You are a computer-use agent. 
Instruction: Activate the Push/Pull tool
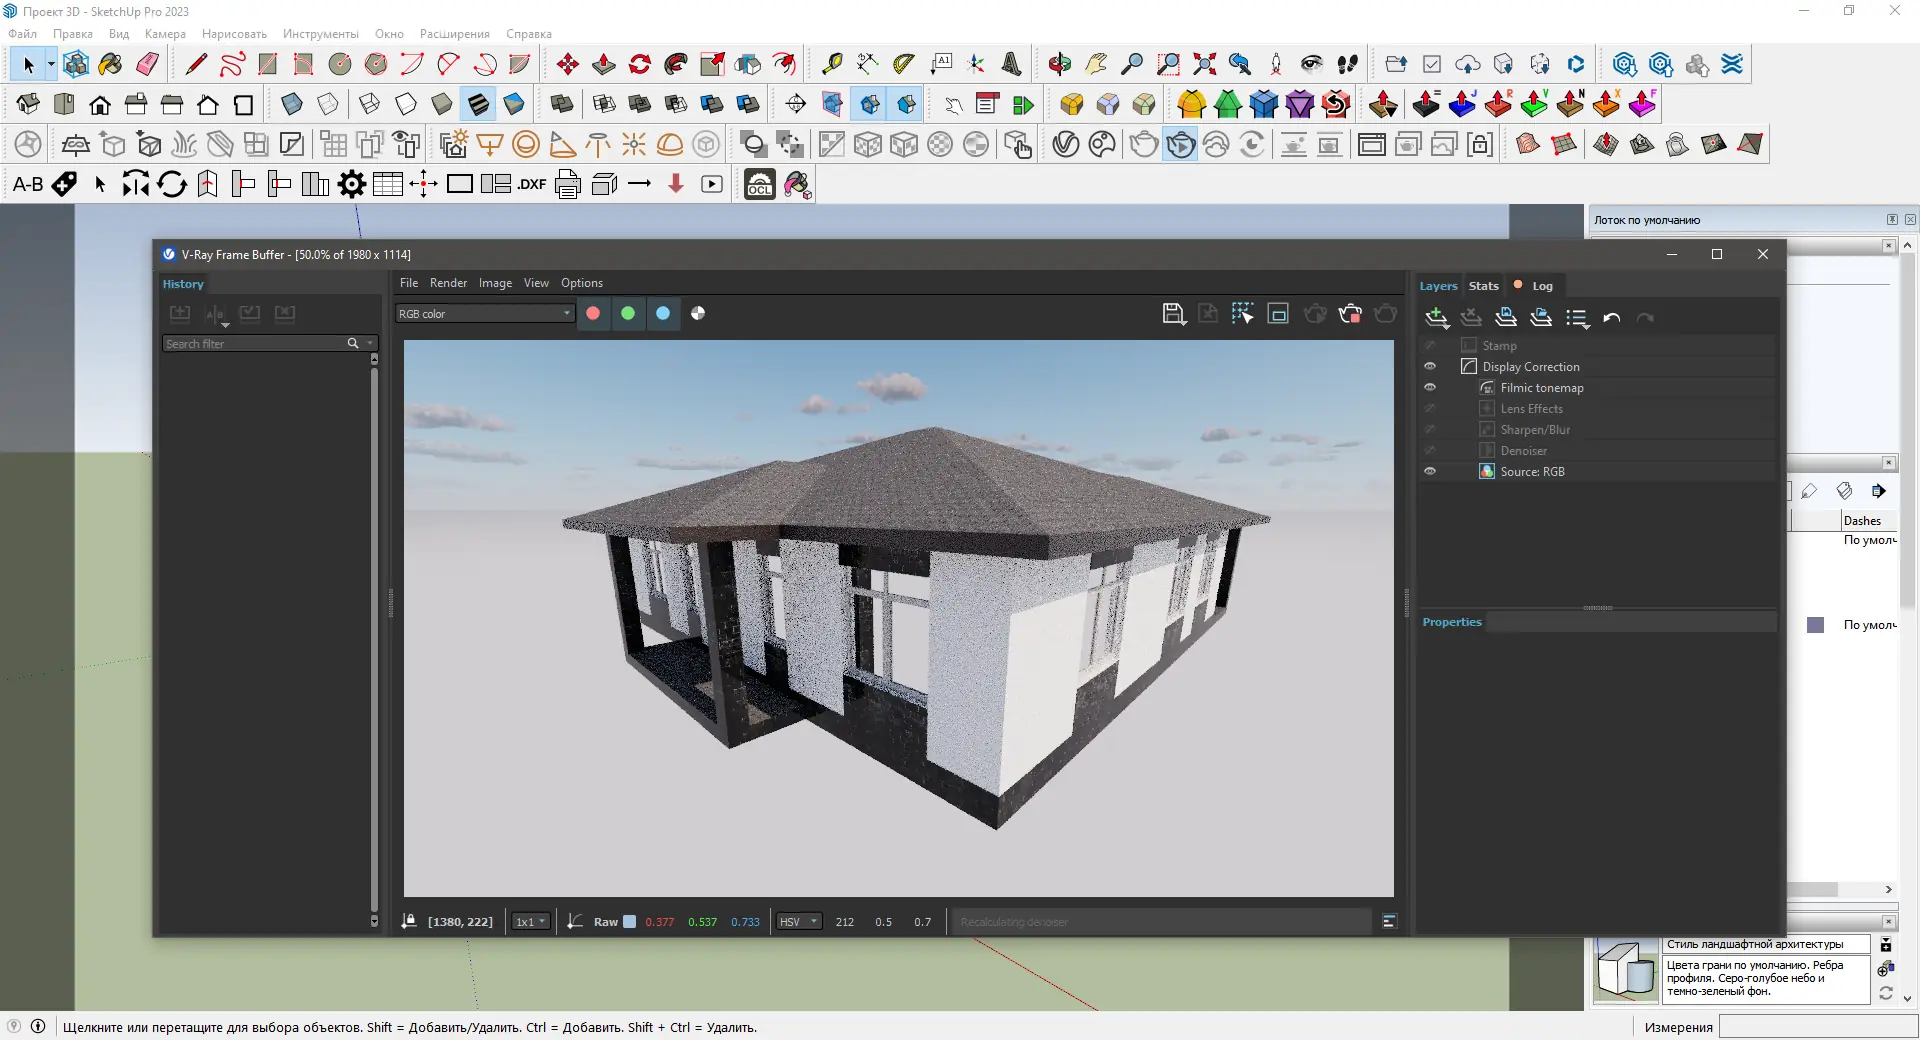pos(604,65)
